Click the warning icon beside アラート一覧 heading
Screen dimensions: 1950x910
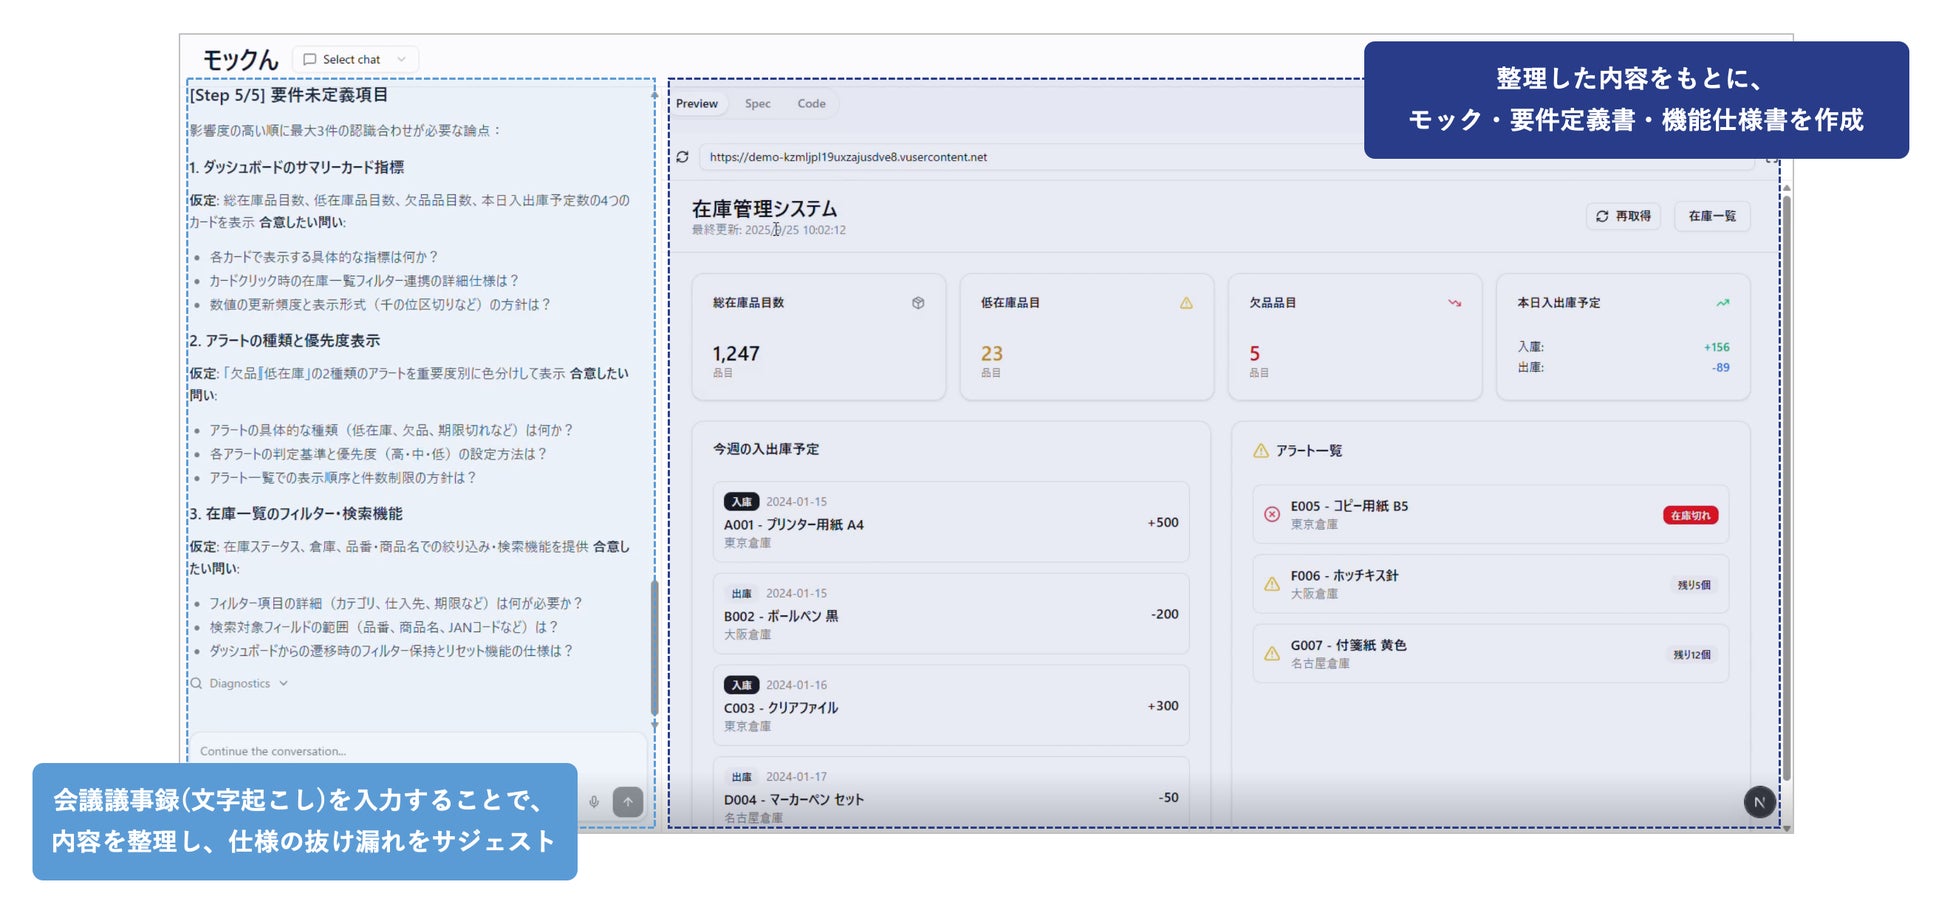[x=1261, y=451]
